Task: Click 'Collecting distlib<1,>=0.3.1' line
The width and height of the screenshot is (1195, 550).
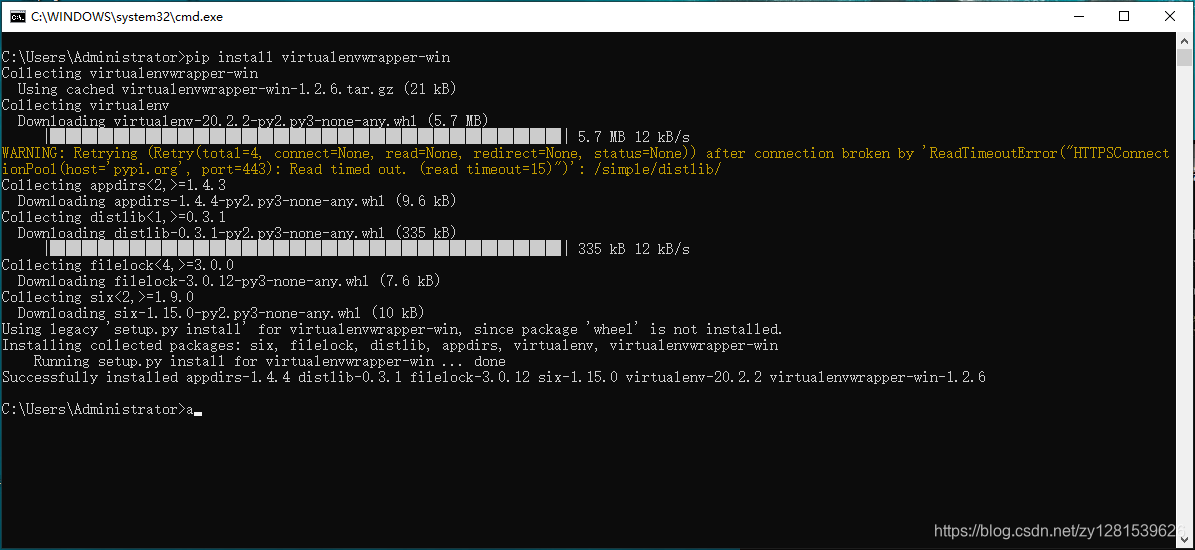Action: (114, 217)
